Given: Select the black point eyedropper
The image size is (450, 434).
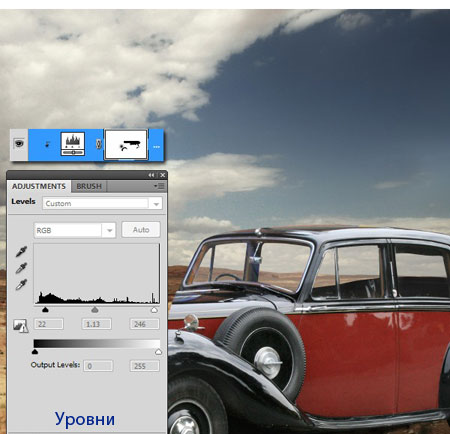Looking at the screenshot, I should point(21,252).
